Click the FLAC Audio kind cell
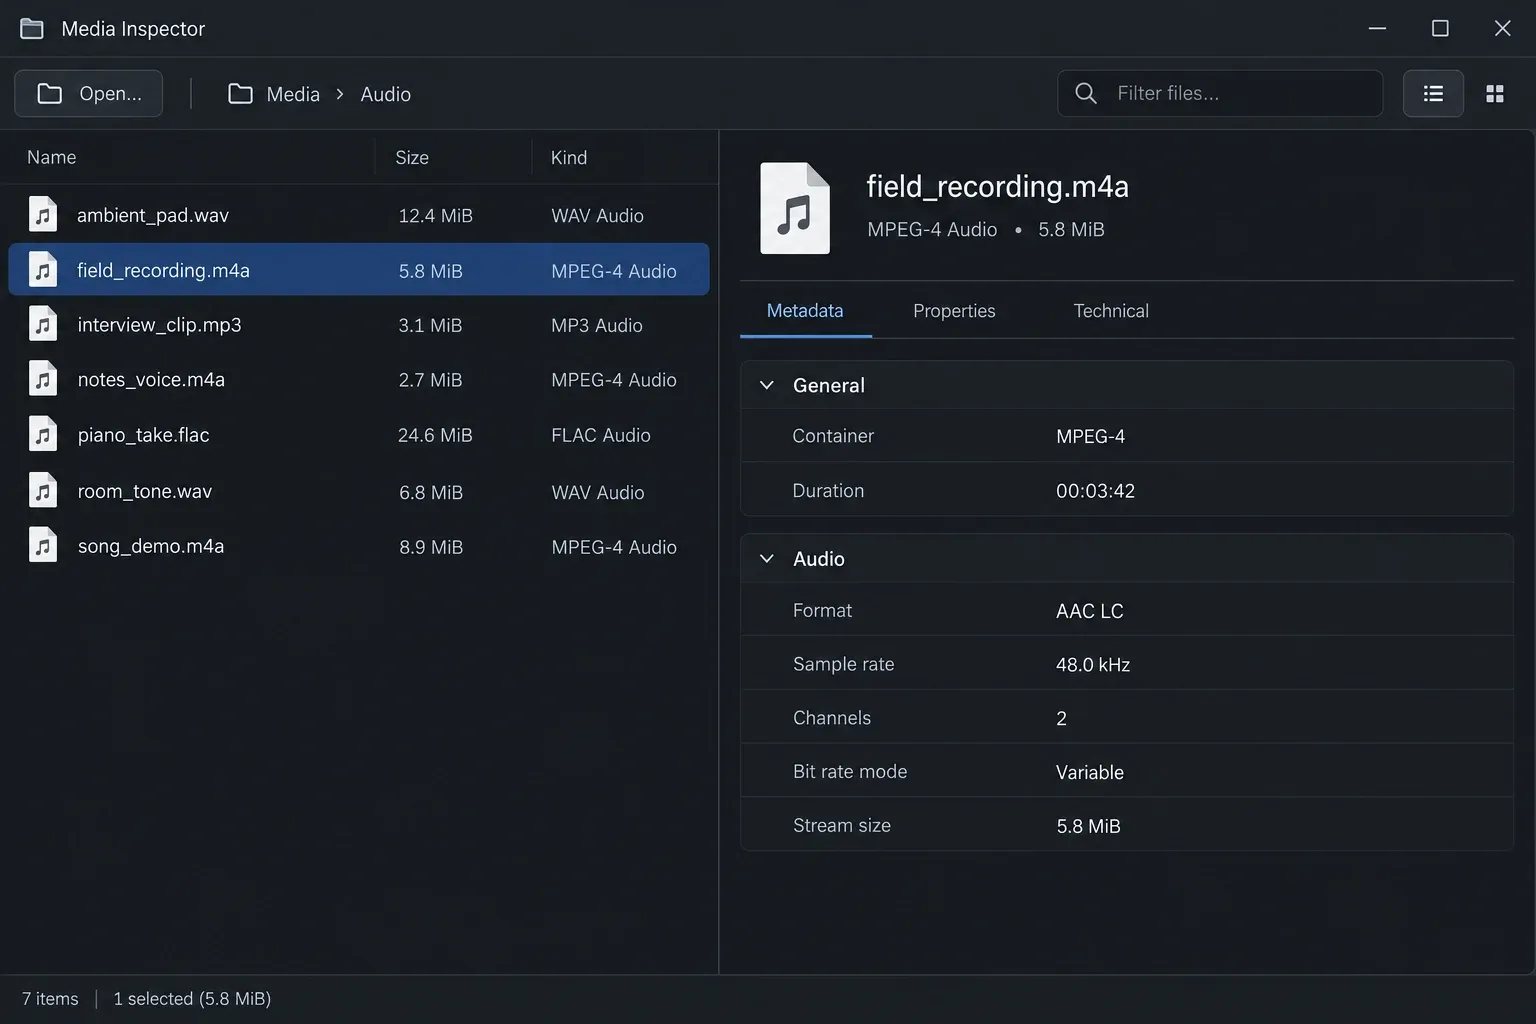Image resolution: width=1536 pixels, height=1024 pixels. click(x=601, y=435)
